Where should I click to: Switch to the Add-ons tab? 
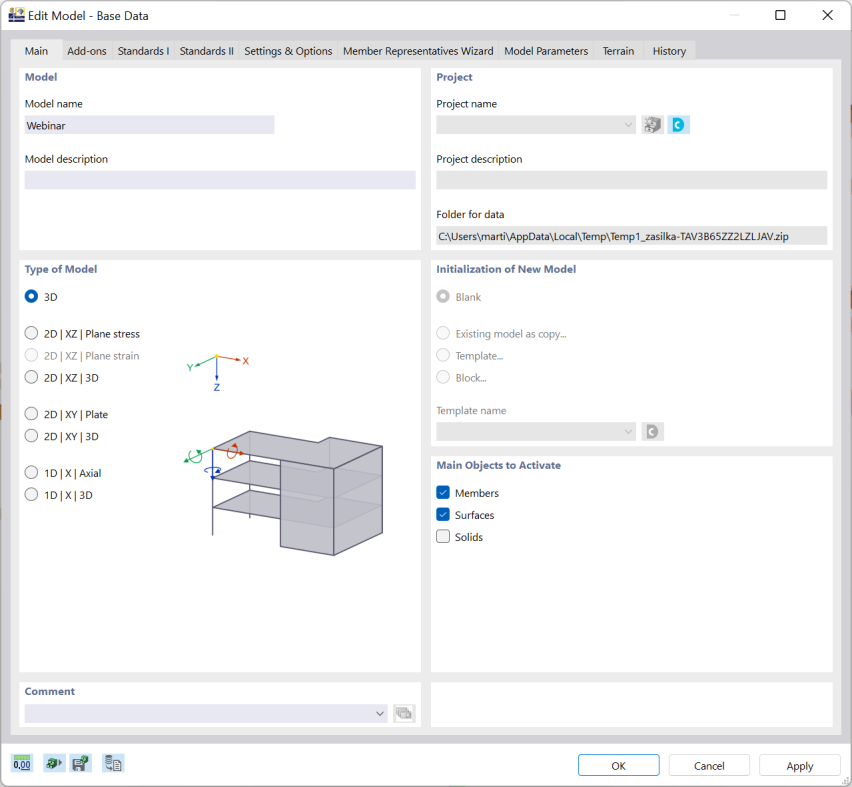[x=86, y=51]
